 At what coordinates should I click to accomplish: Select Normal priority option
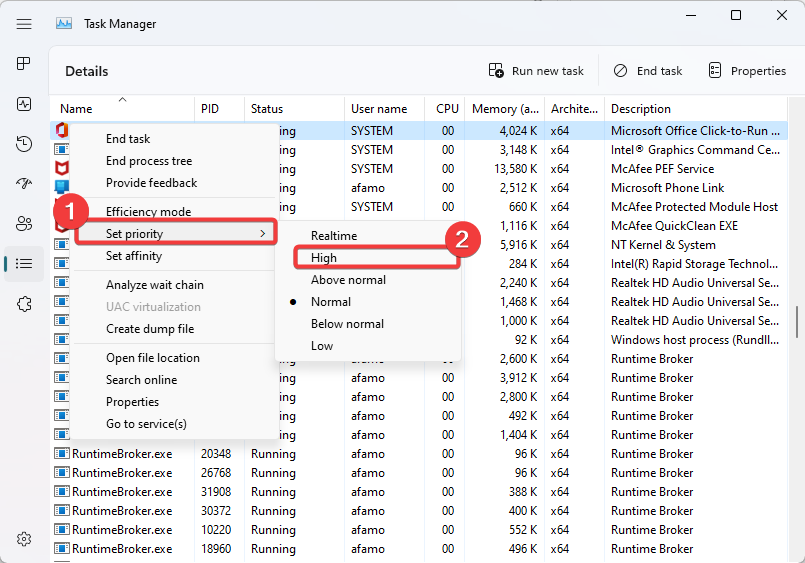tap(331, 302)
